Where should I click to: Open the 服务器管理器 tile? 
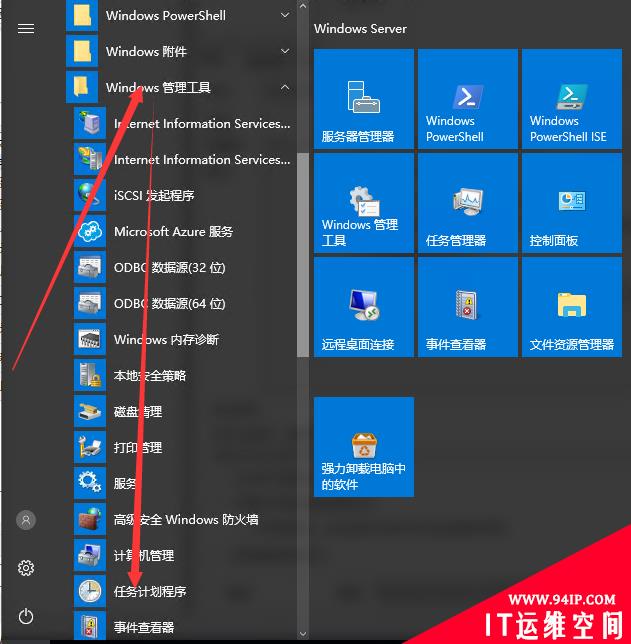pos(364,99)
